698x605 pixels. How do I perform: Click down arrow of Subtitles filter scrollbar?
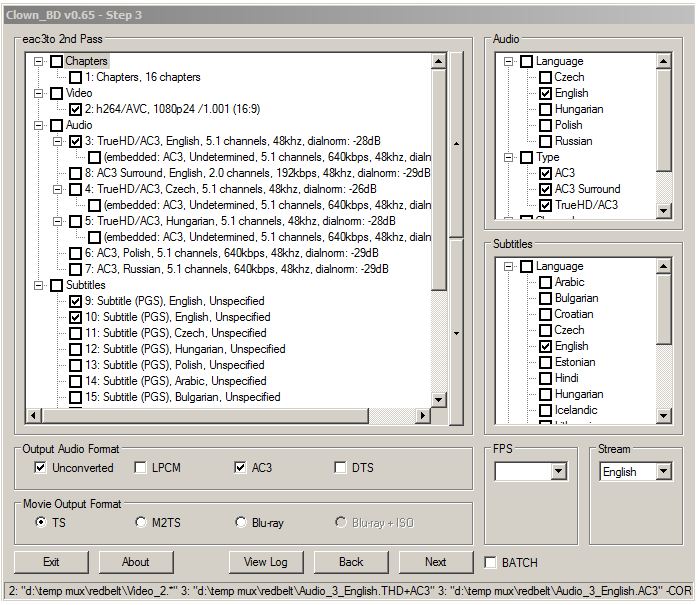pyautogui.click(x=663, y=416)
